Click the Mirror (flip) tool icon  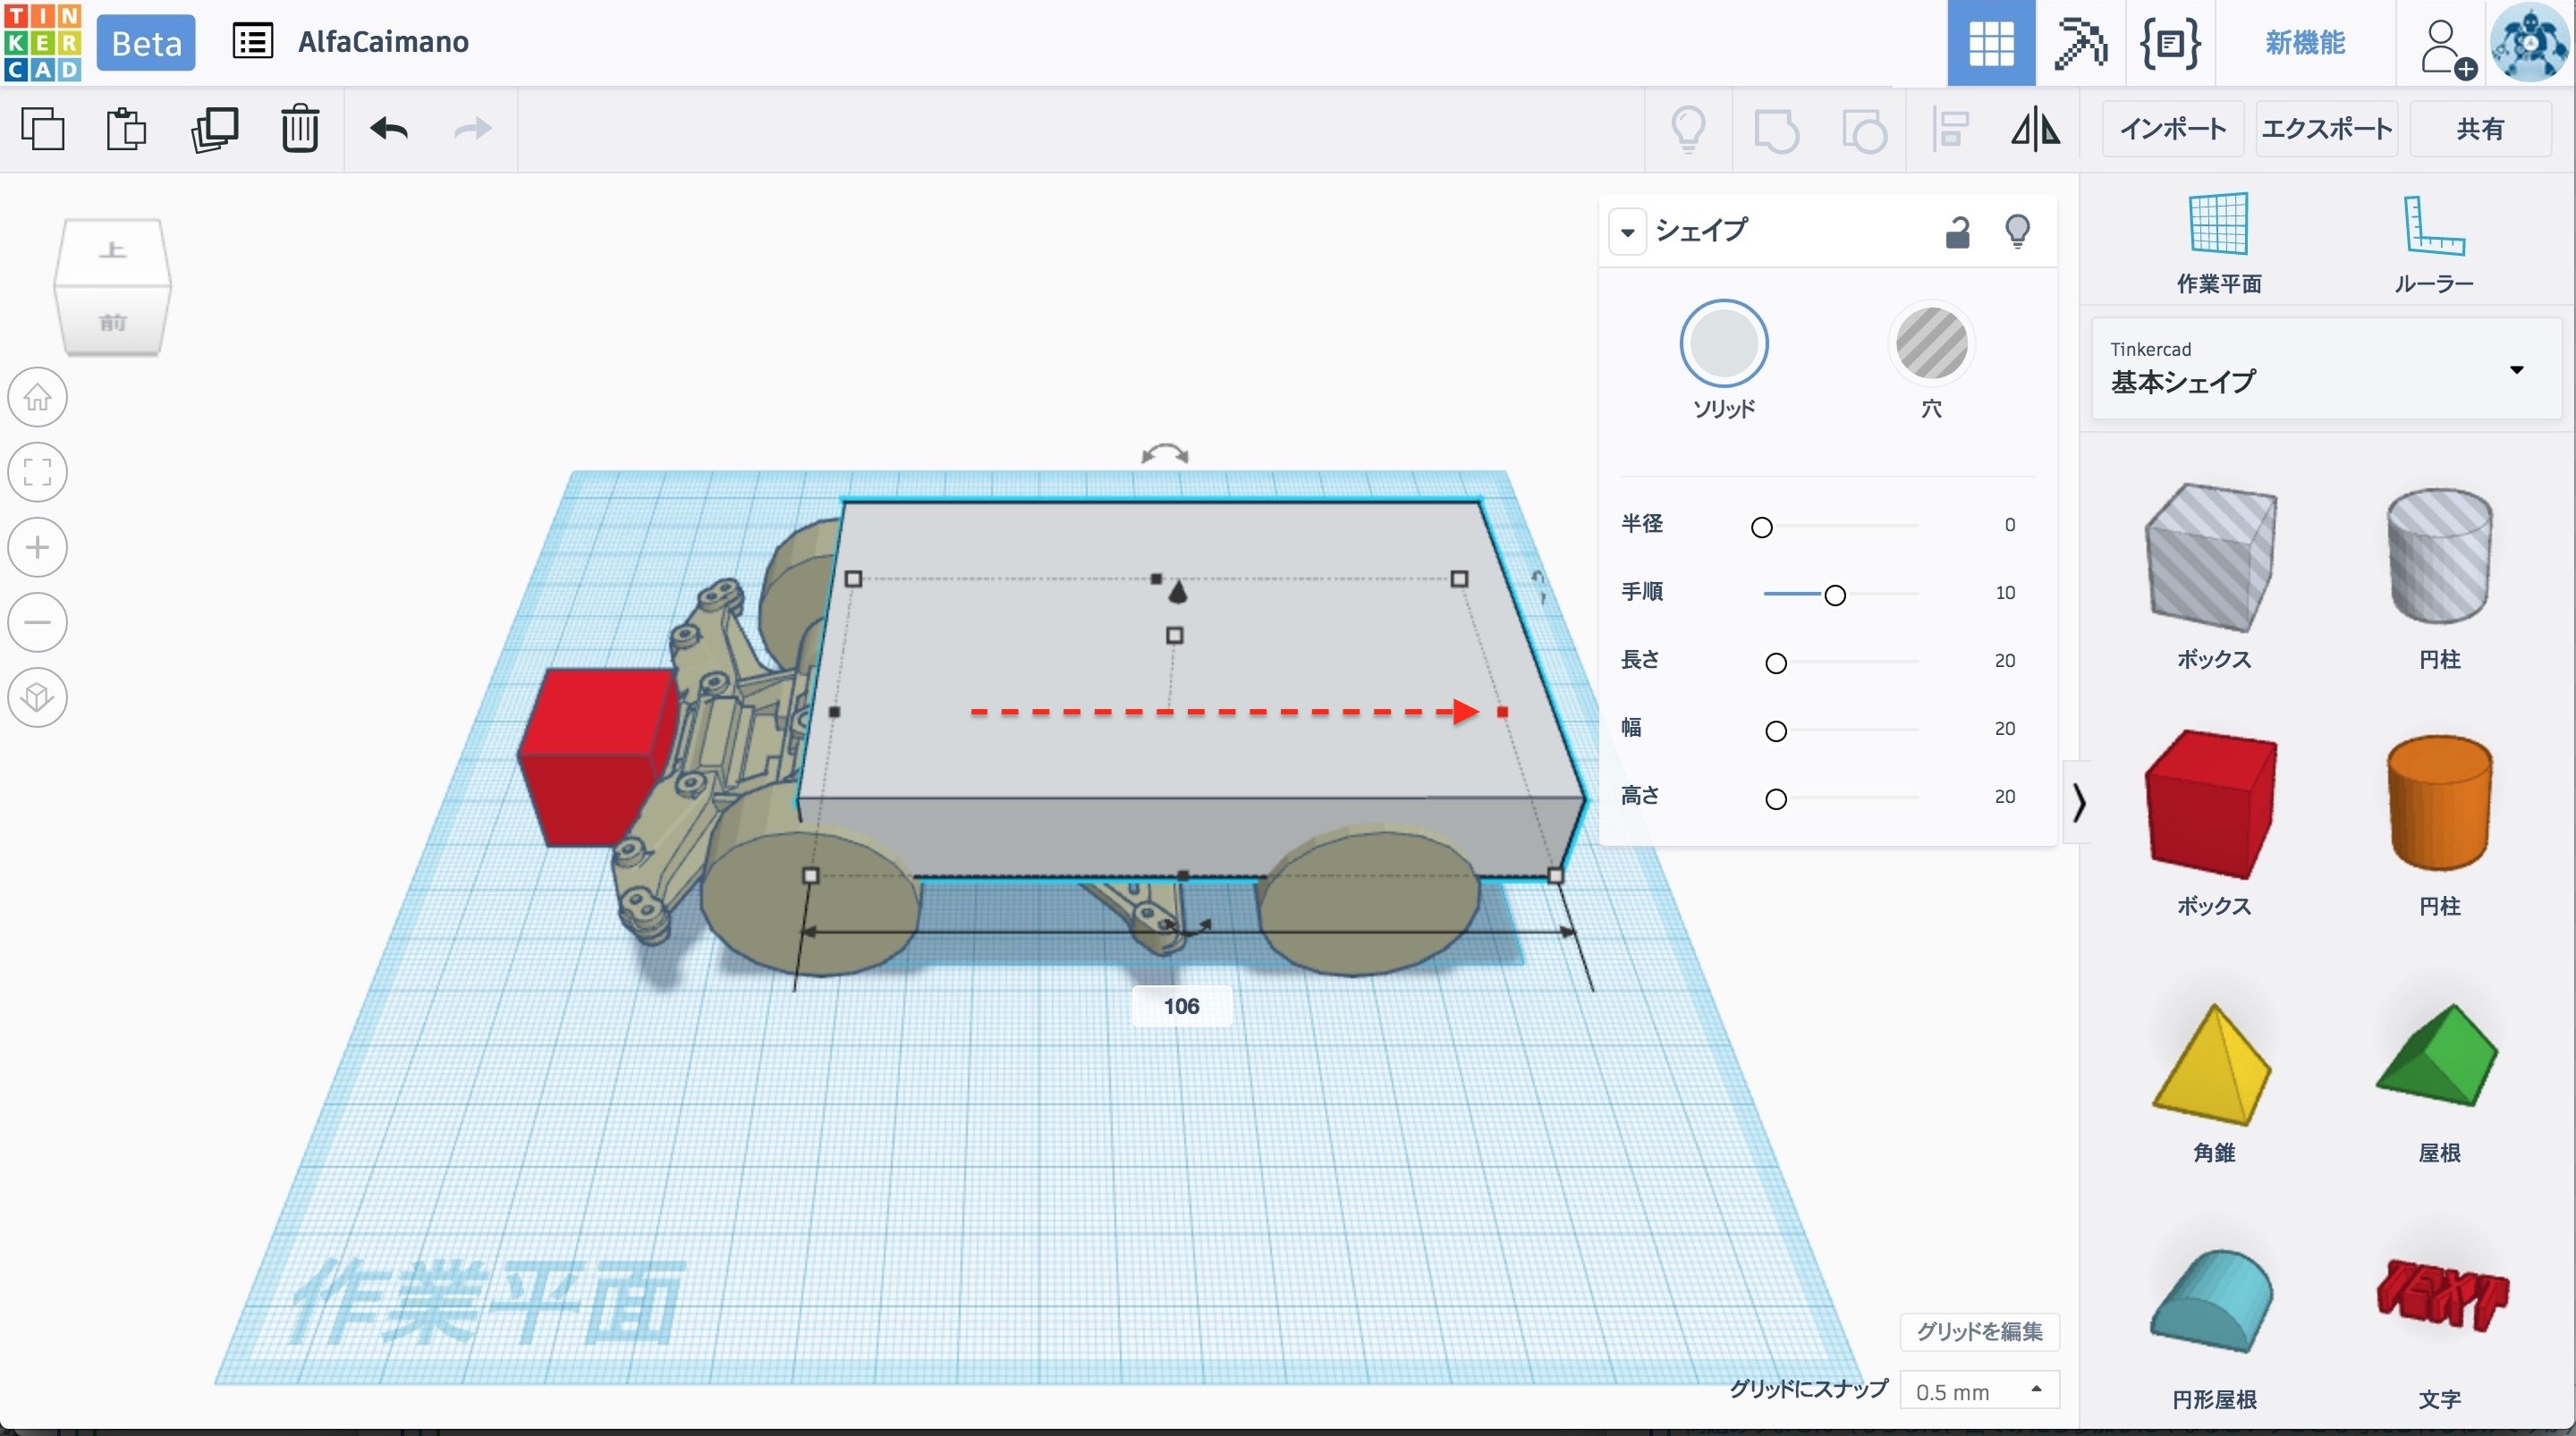pyautogui.click(x=2035, y=129)
